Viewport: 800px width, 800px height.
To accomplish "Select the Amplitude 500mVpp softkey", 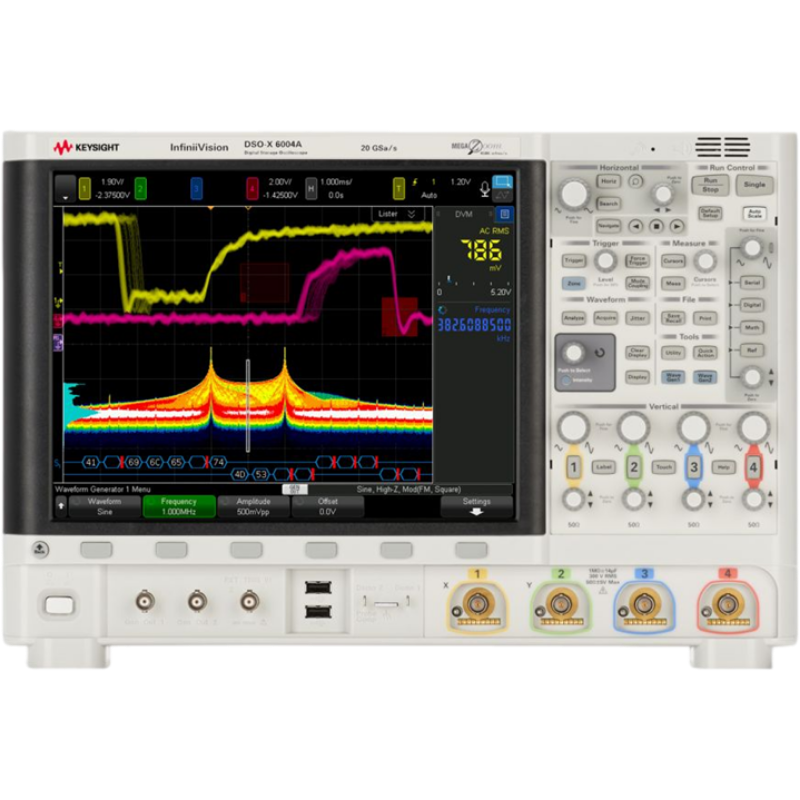I will click(253, 507).
